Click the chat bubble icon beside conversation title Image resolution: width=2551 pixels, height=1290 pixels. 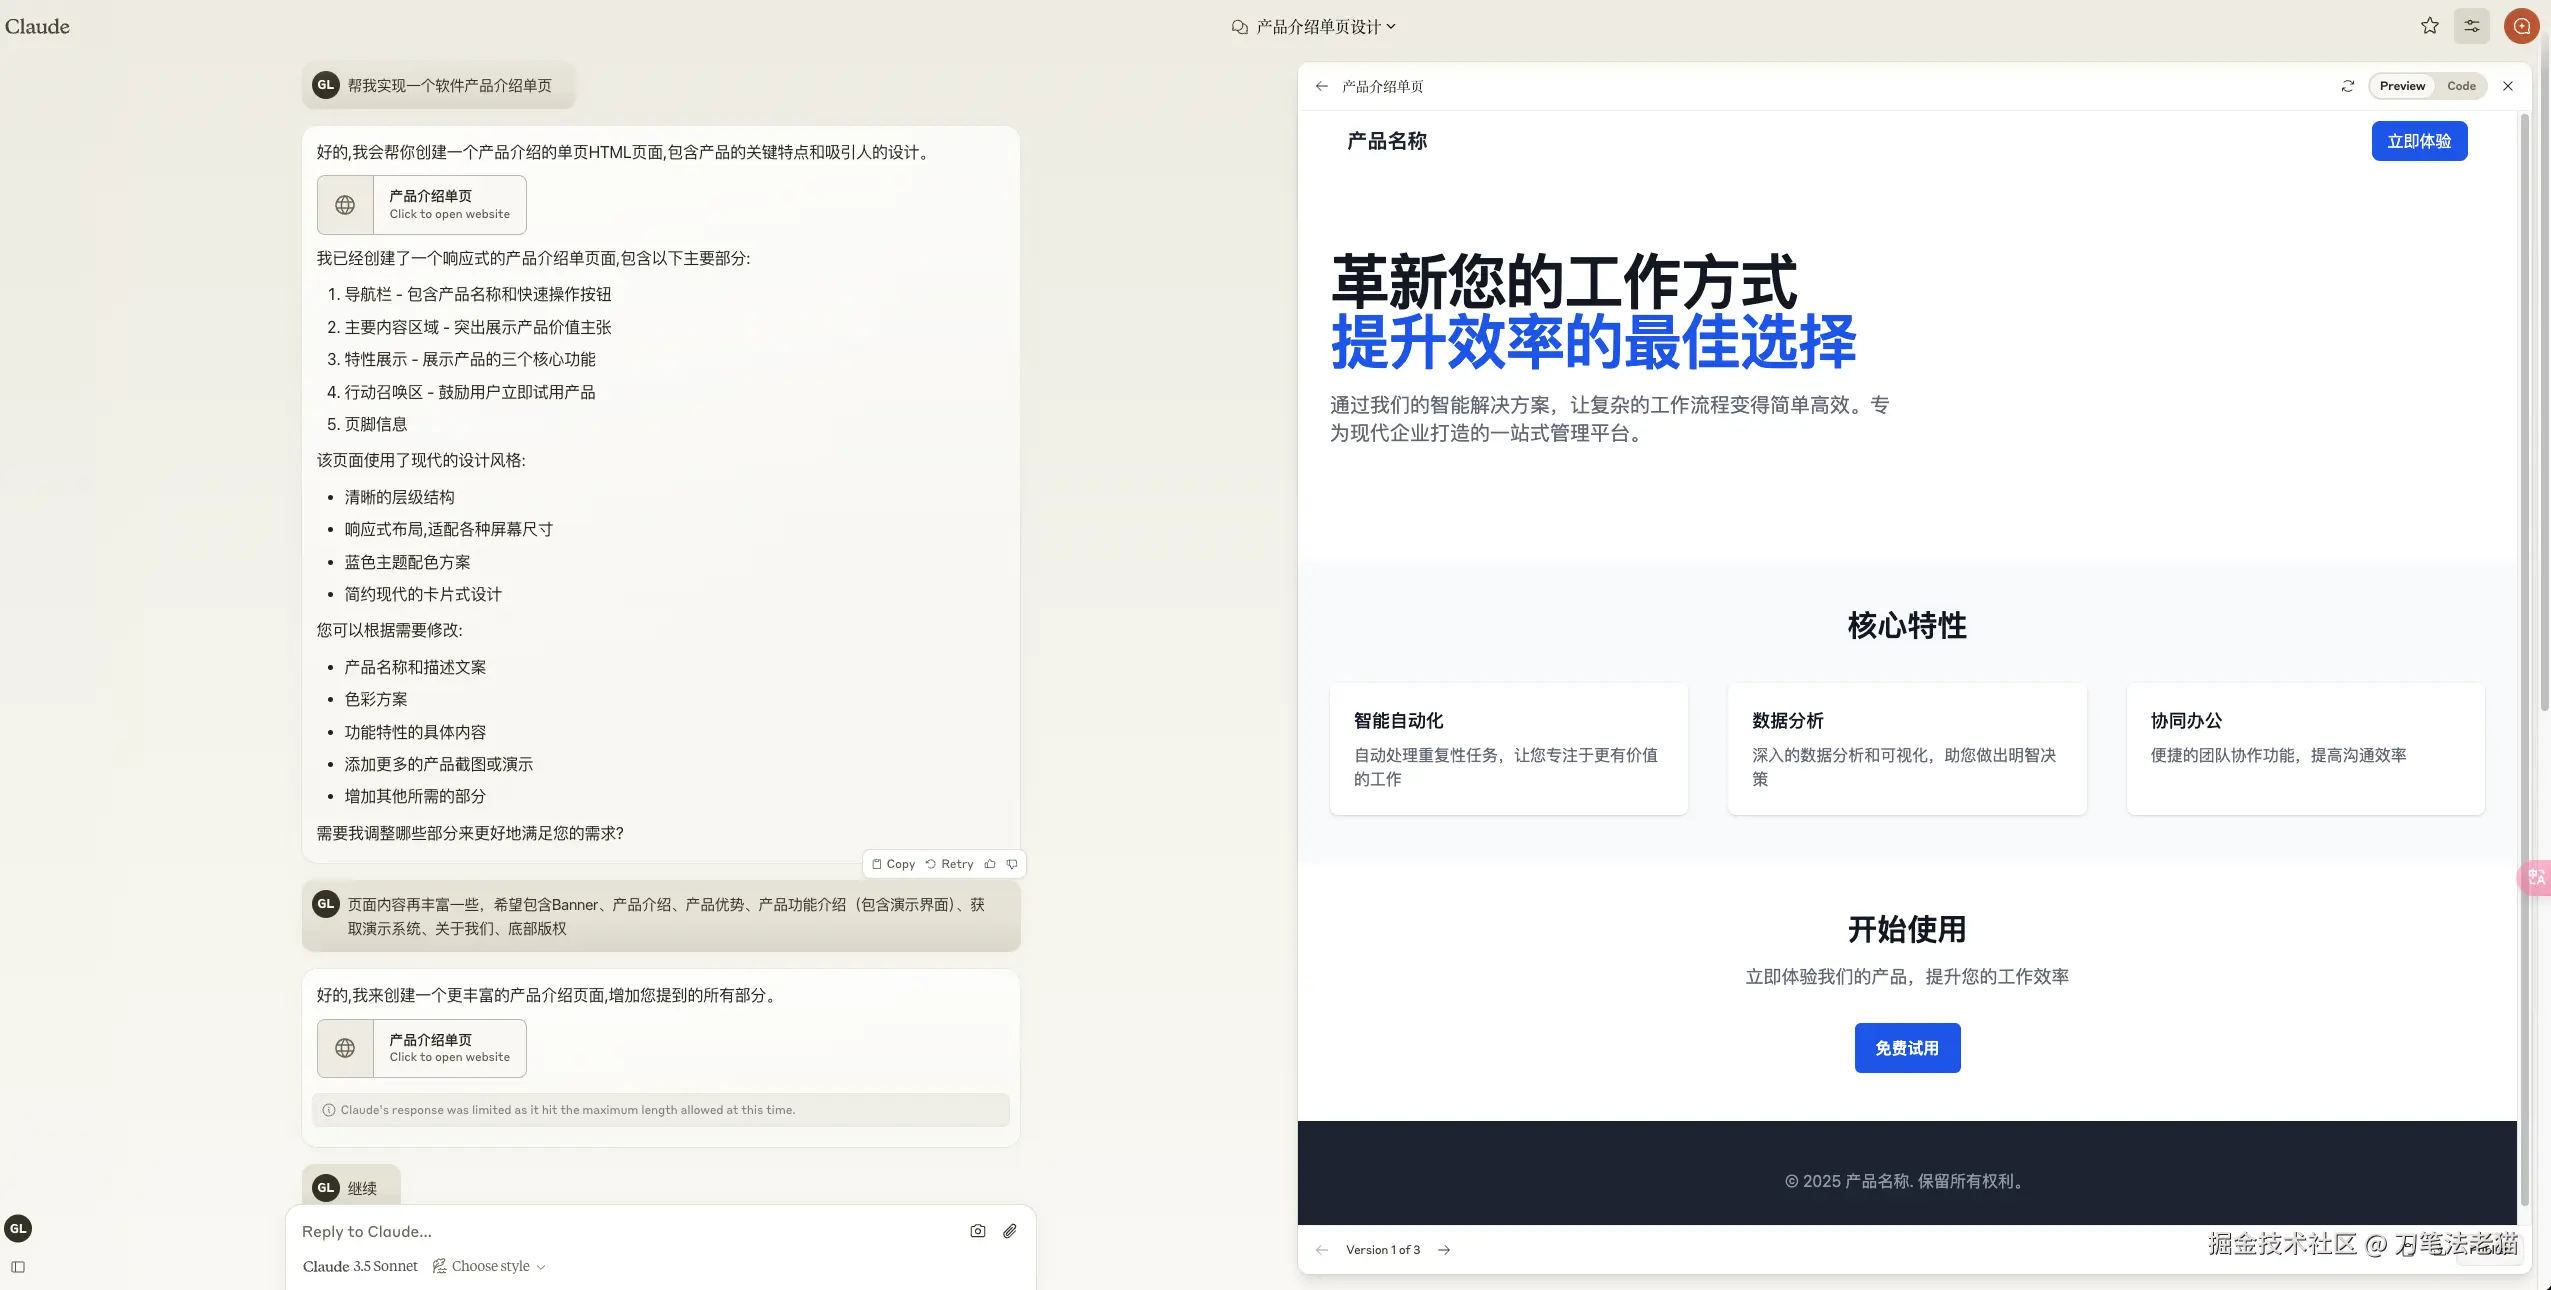(1239, 27)
